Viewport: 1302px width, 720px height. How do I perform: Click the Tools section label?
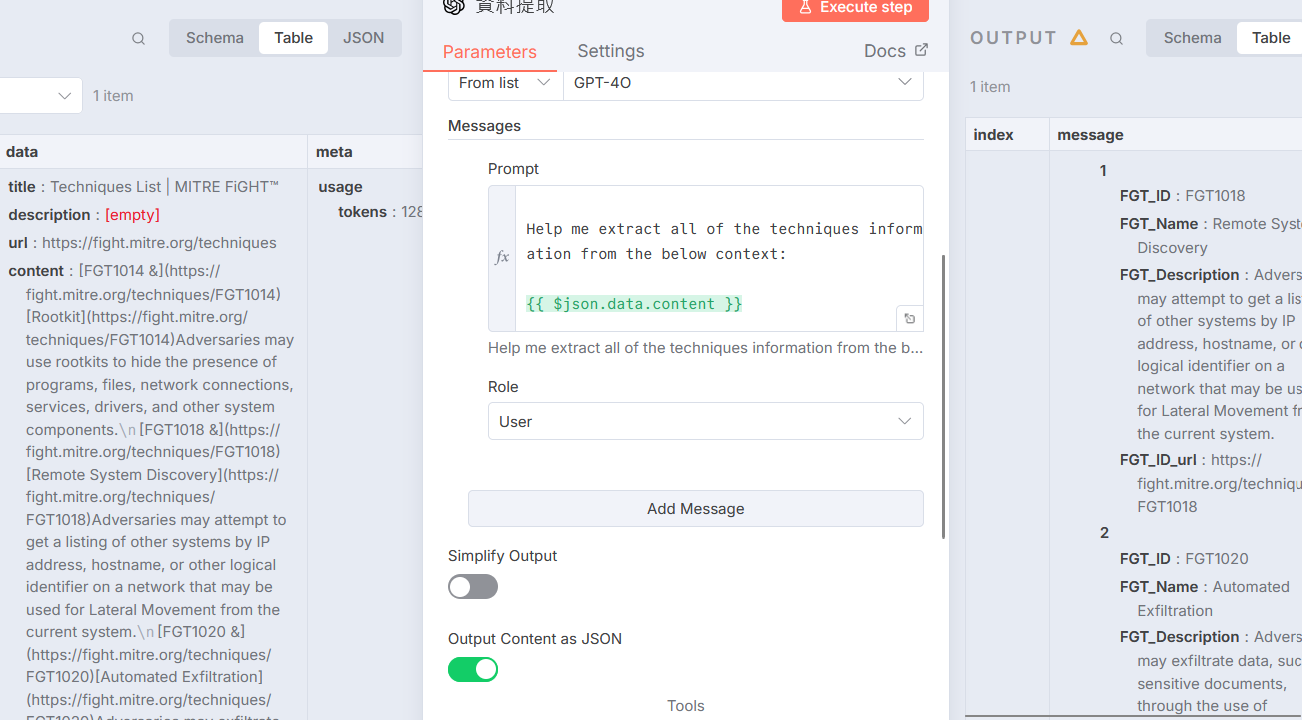(x=686, y=706)
